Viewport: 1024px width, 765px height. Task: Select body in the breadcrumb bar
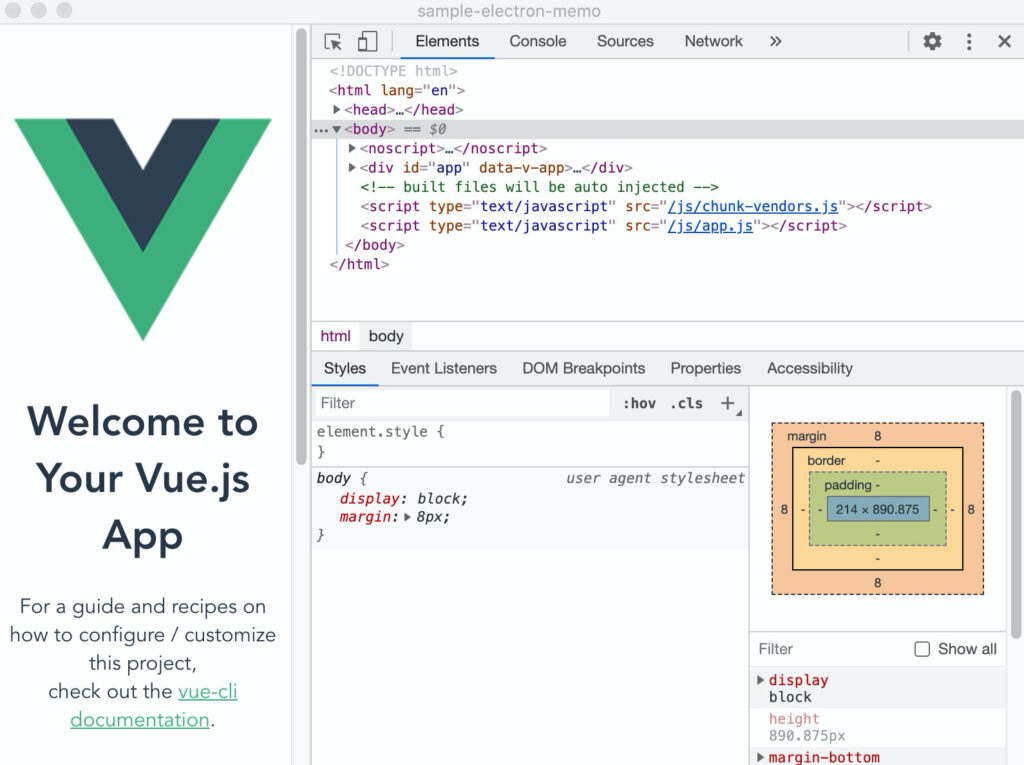coord(386,336)
